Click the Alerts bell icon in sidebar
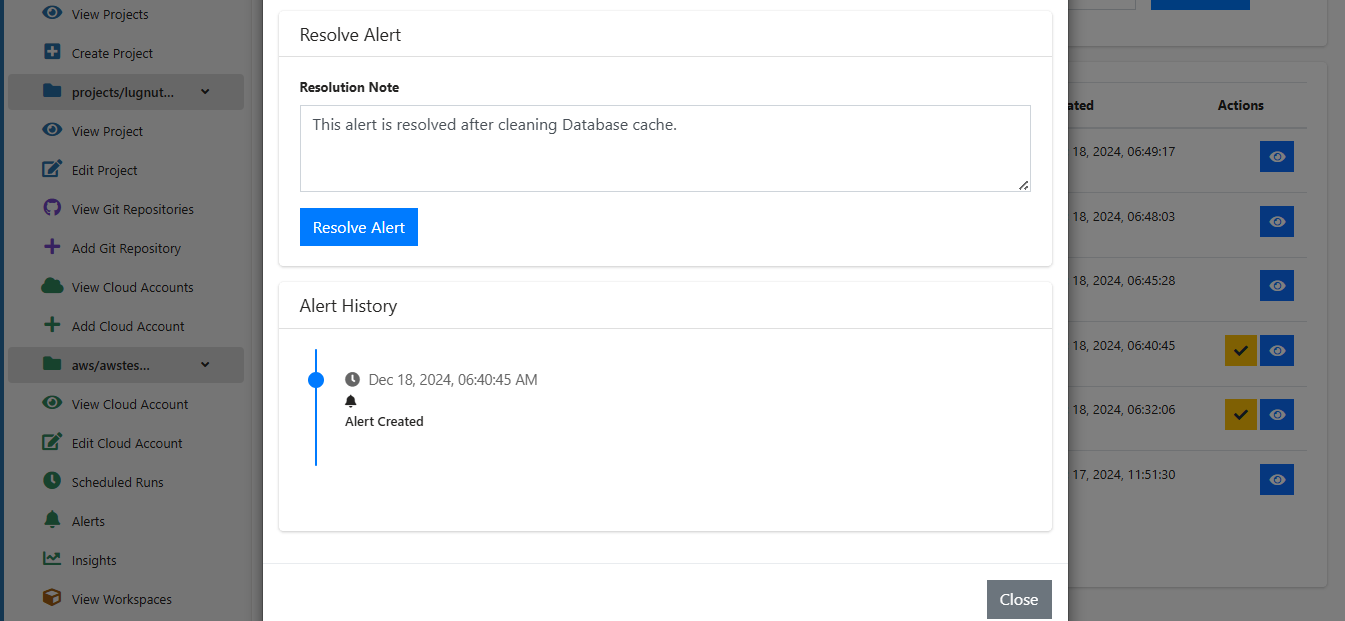 [53, 521]
